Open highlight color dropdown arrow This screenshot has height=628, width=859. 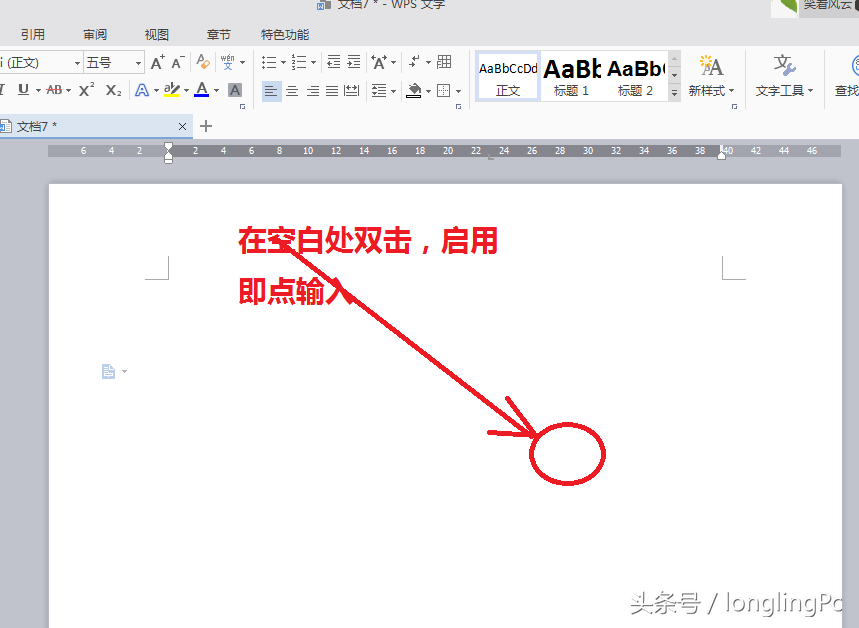coord(186,90)
